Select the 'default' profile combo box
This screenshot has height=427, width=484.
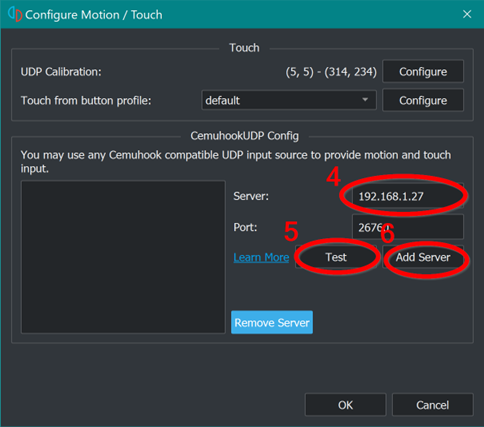[289, 100]
